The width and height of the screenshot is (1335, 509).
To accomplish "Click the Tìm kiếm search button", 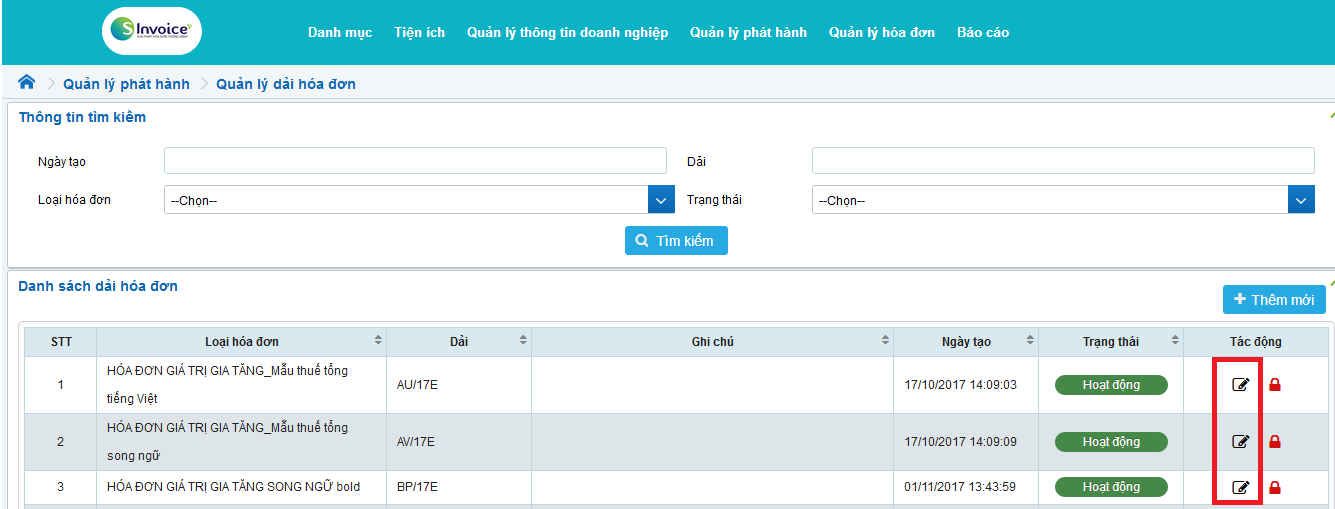I will (x=676, y=241).
